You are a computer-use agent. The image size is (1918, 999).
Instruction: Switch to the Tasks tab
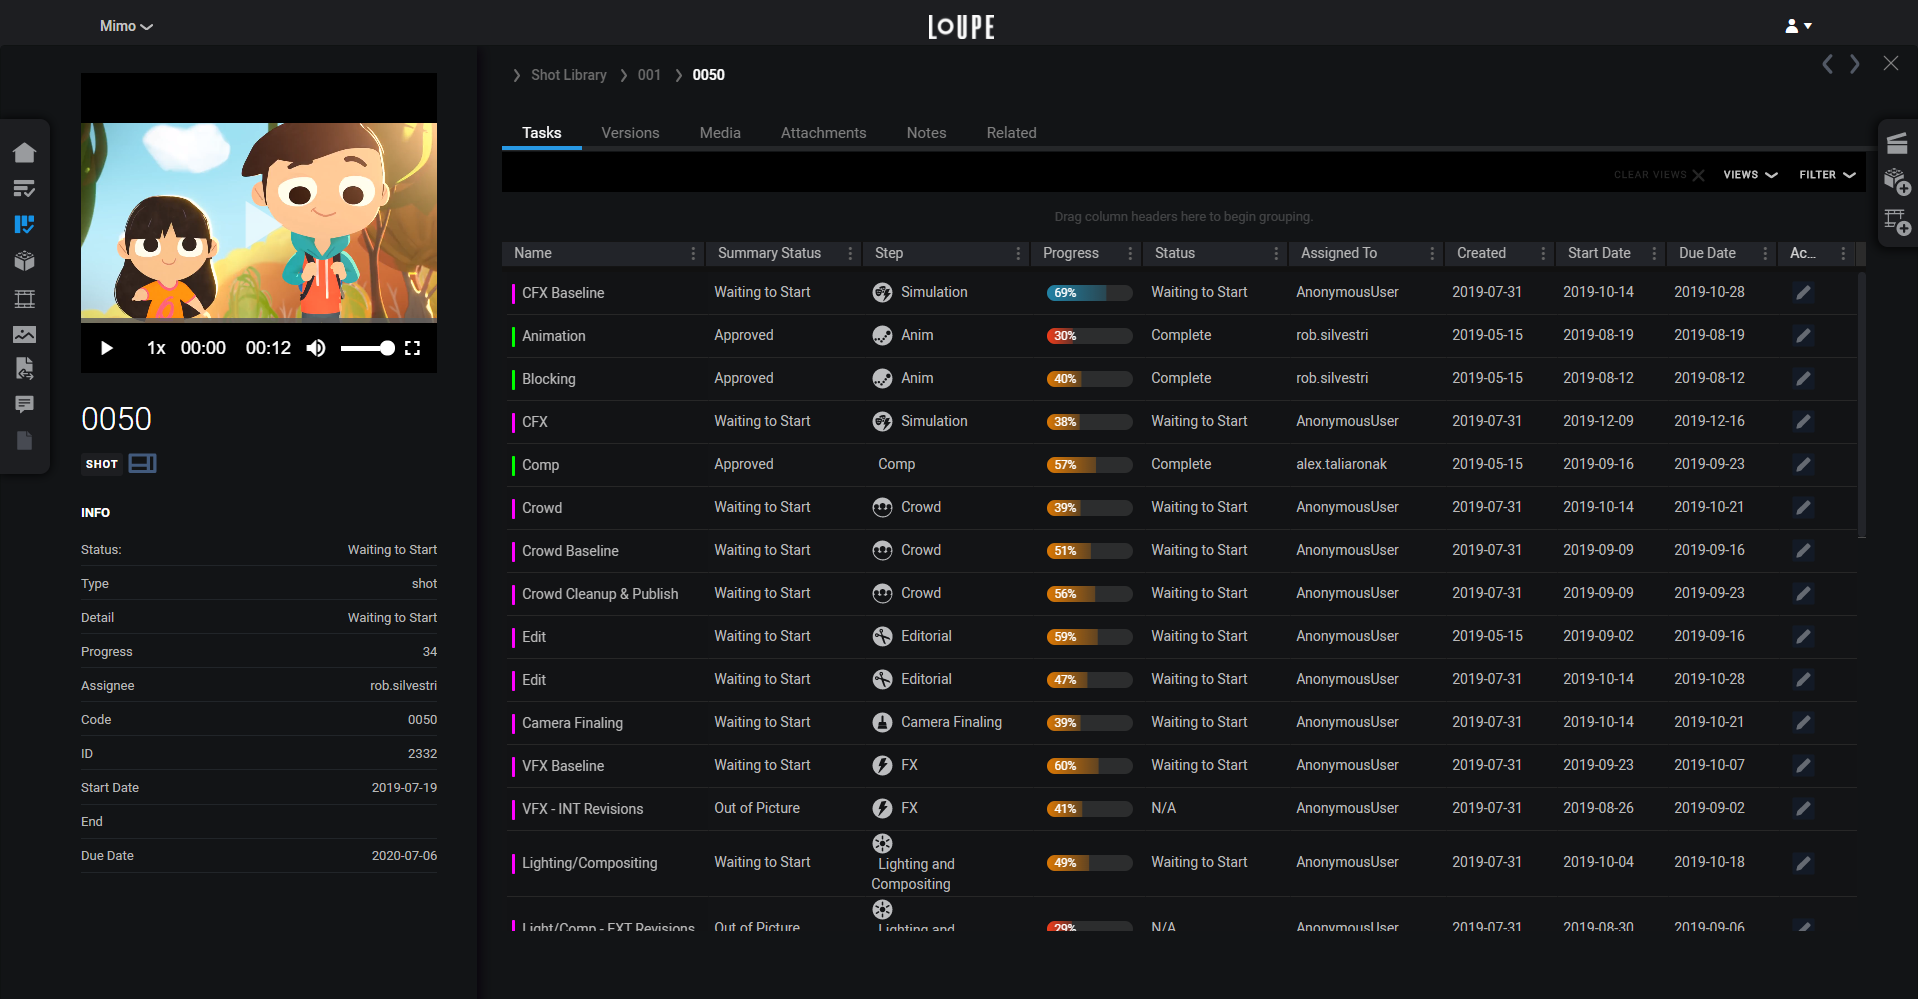(541, 133)
